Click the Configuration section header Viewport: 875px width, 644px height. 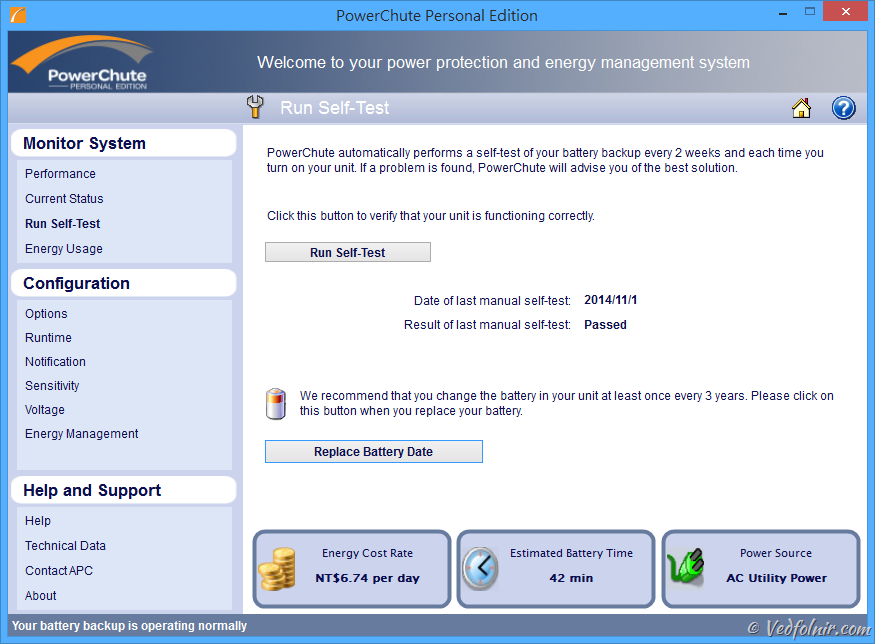123,283
